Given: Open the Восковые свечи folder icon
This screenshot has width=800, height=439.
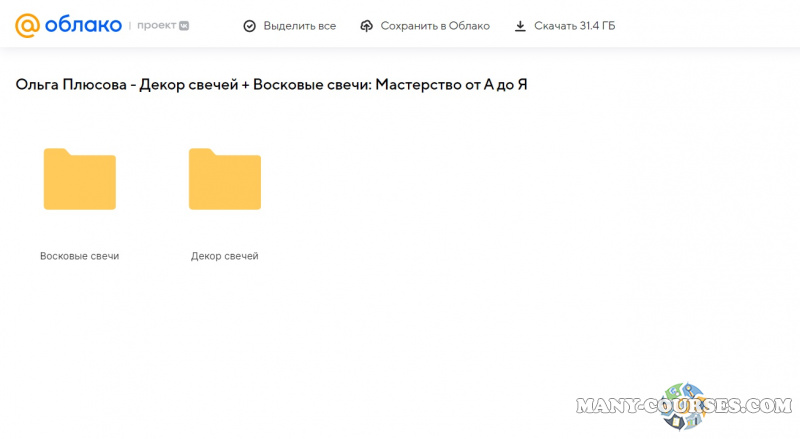Looking at the screenshot, I should (80, 180).
